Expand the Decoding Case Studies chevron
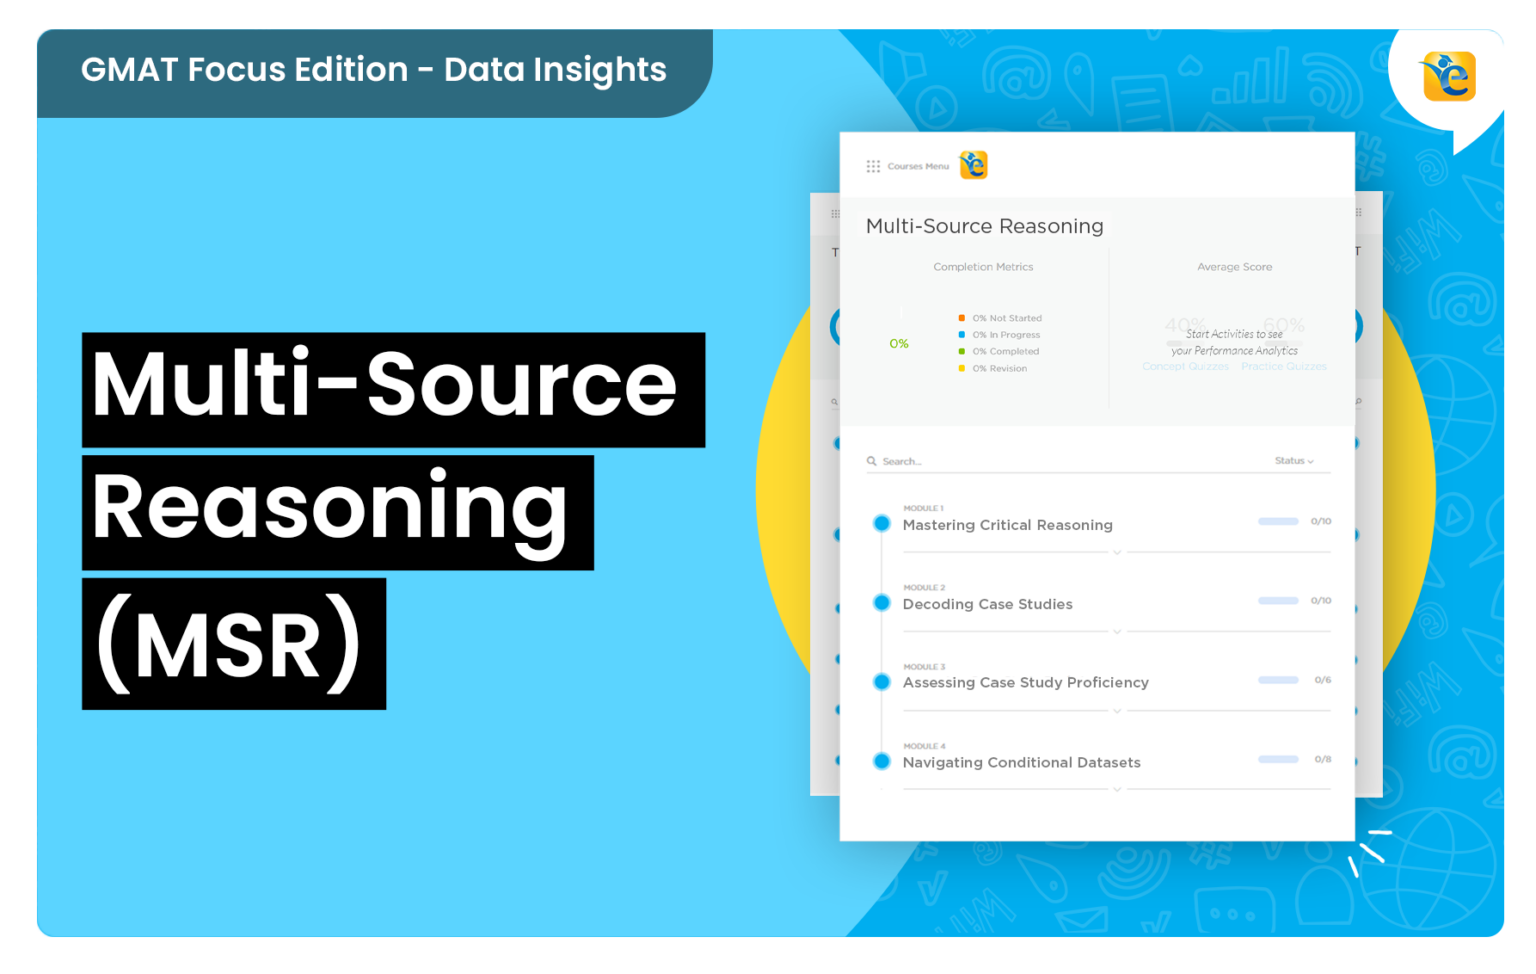This screenshot has height=974, width=1536. pyautogui.click(x=1117, y=631)
